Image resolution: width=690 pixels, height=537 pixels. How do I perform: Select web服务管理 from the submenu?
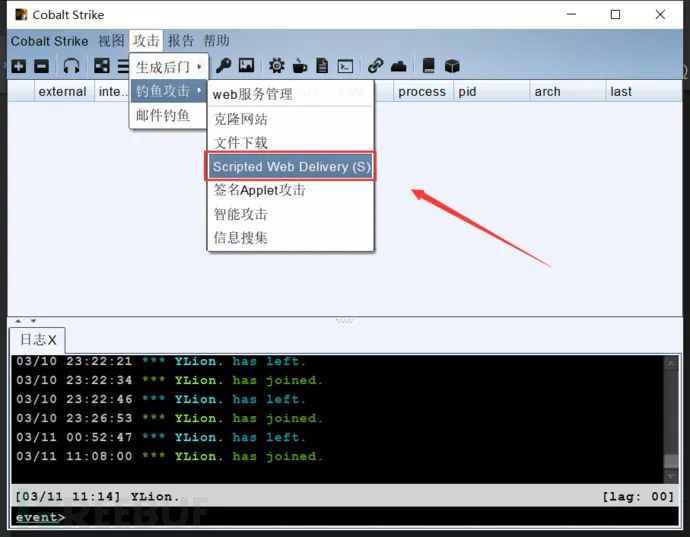[x=290, y=94]
